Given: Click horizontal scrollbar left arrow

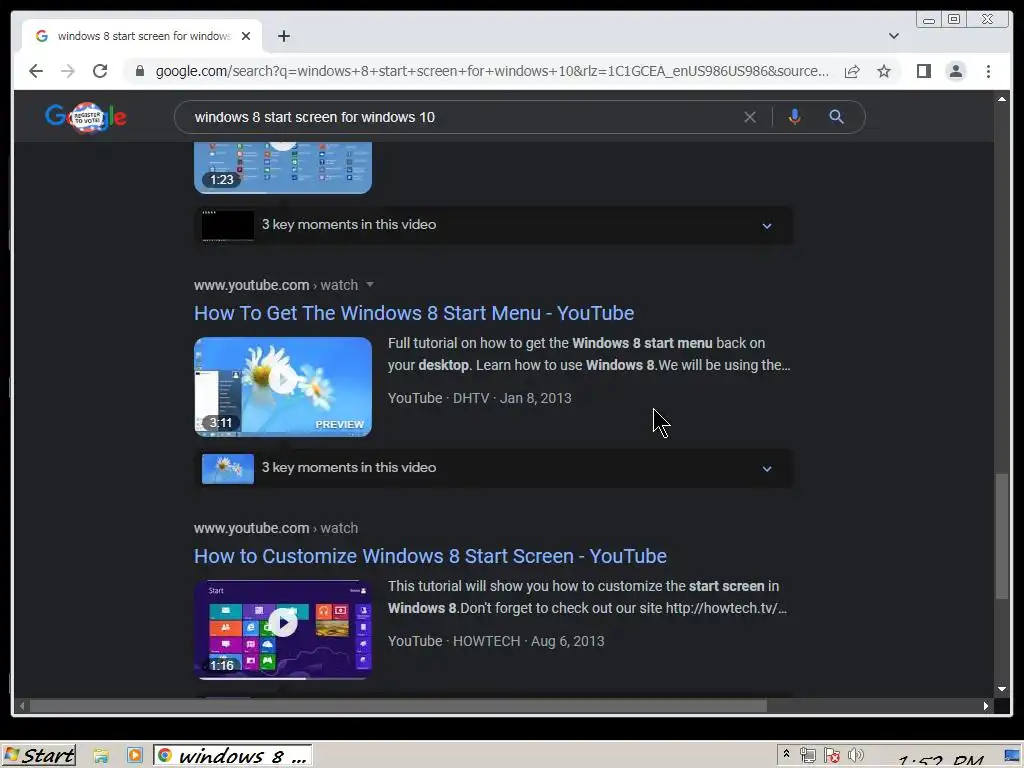Looking at the screenshot, I should coord(22,706).
